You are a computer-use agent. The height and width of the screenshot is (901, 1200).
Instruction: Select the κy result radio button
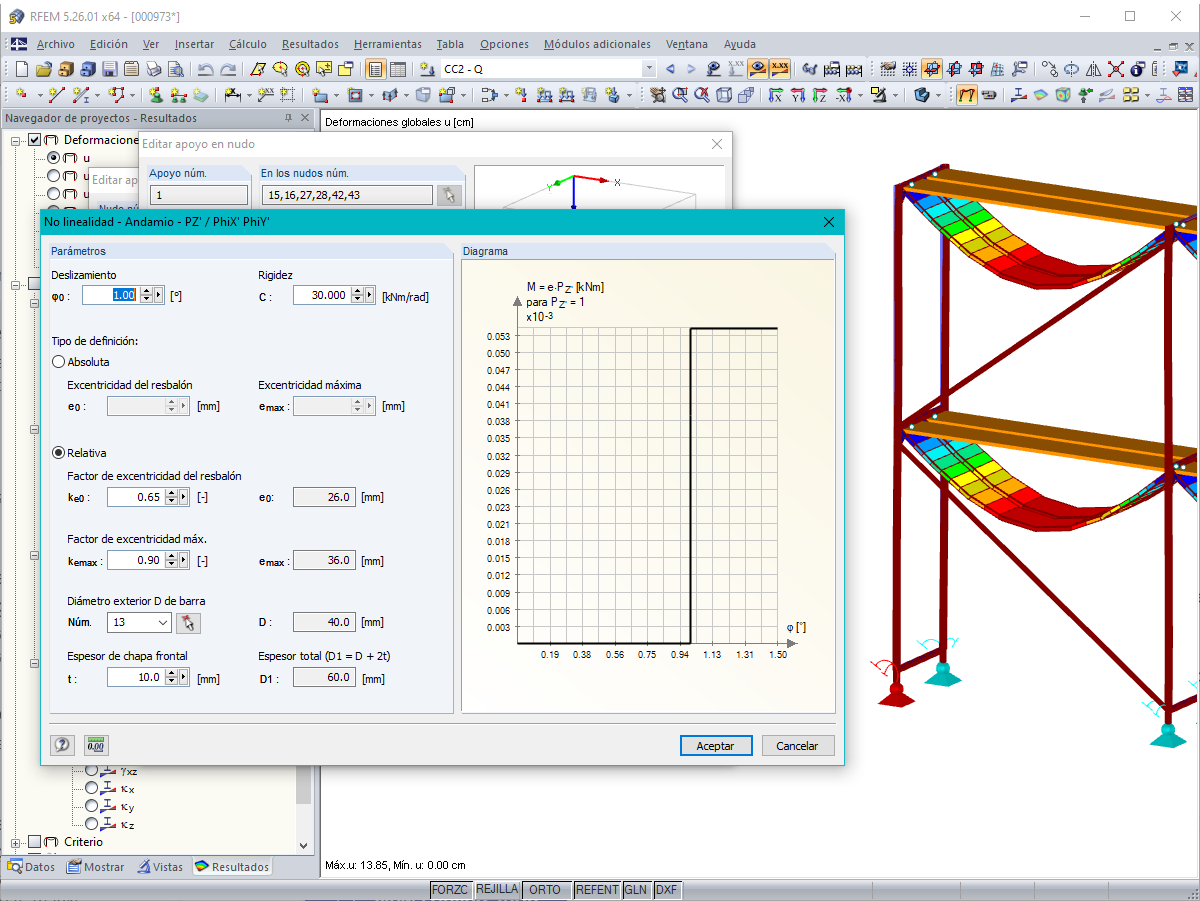tap(92, 806)
